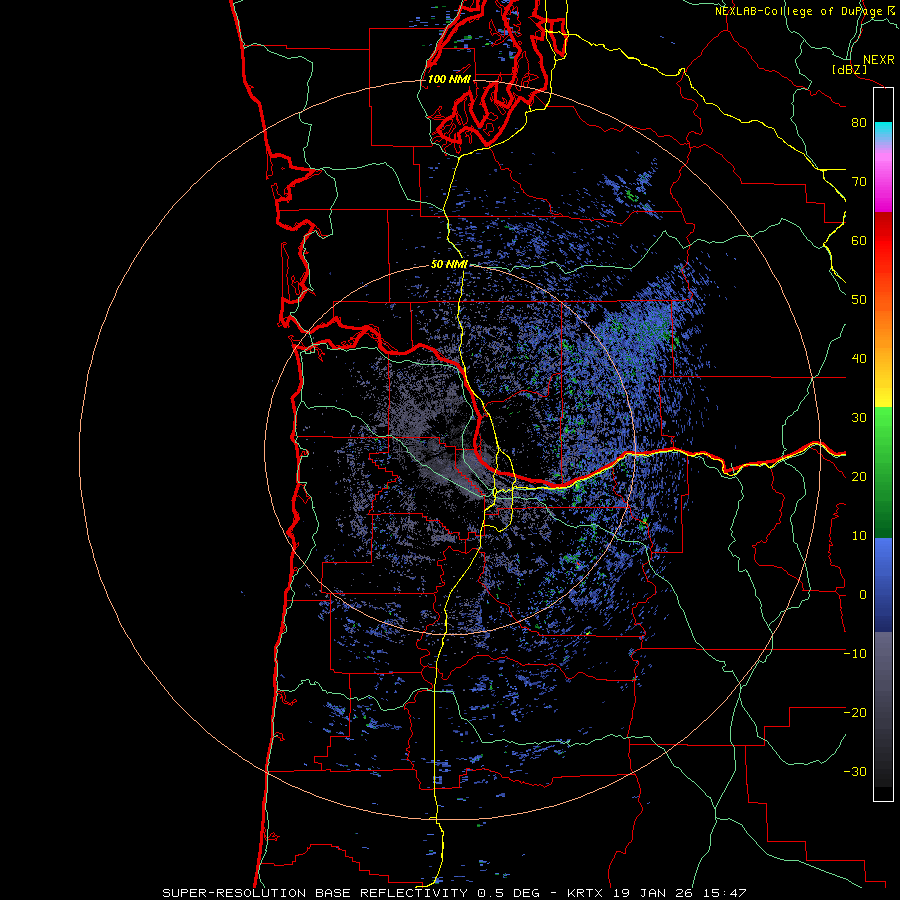Click the -20 value on the dBZ scale
This screenshot has width=900, height=900.
[x=855, y=713]
